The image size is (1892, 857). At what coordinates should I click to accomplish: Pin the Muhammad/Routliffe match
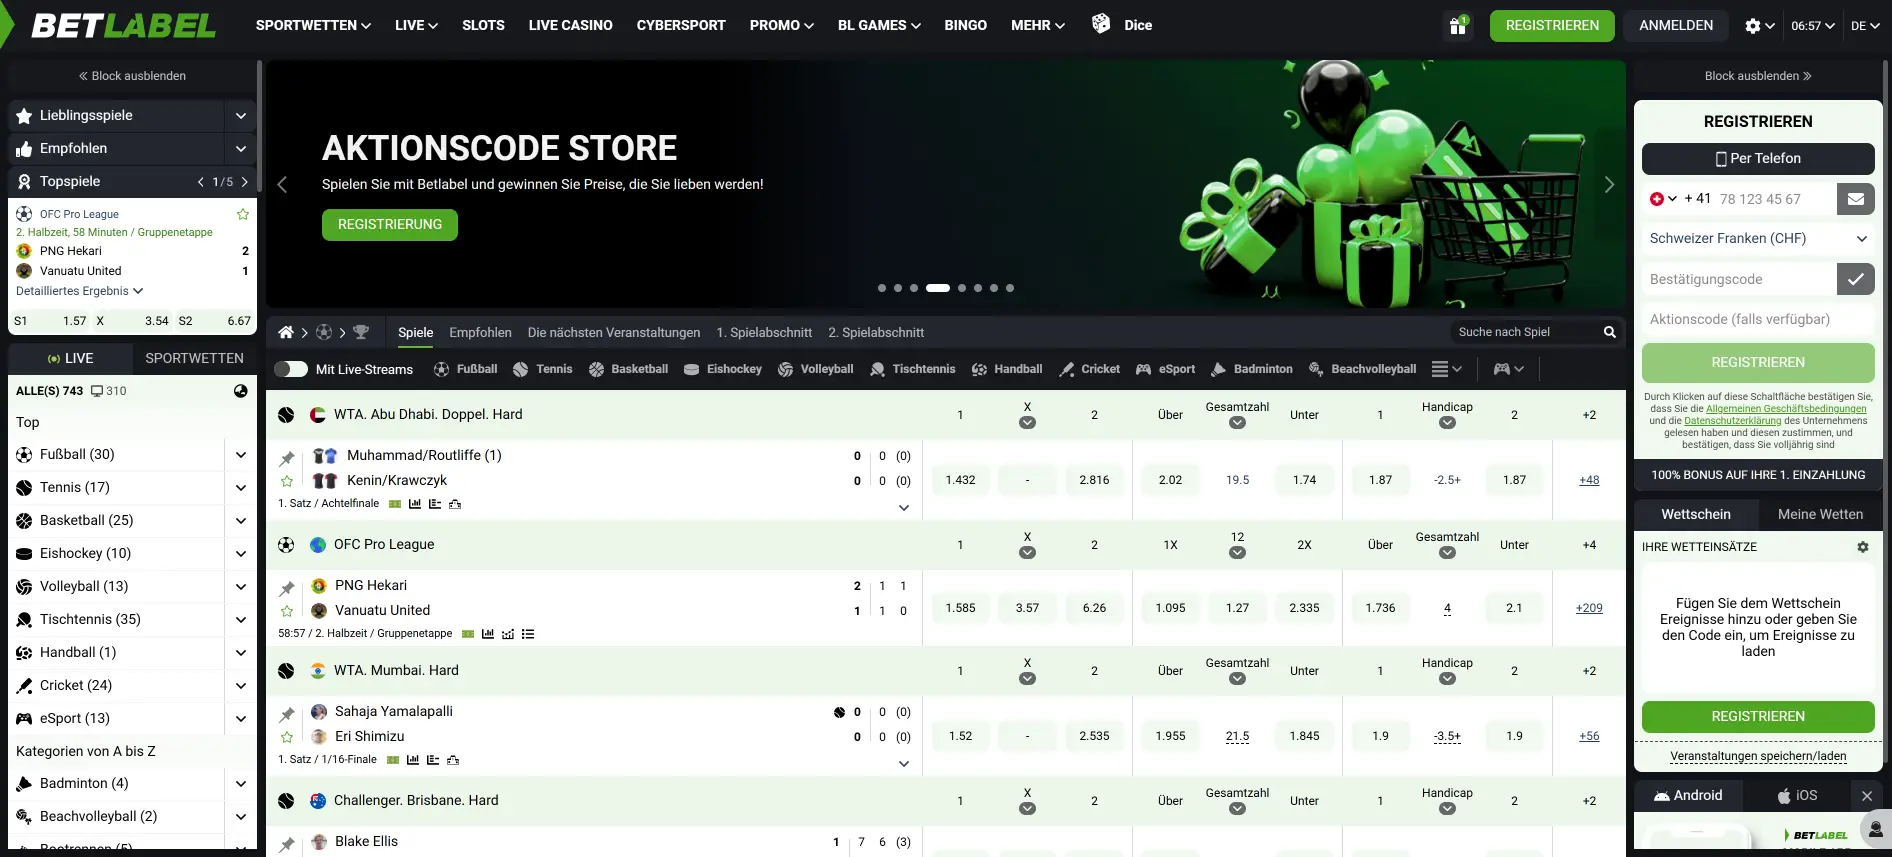(287, 458)
